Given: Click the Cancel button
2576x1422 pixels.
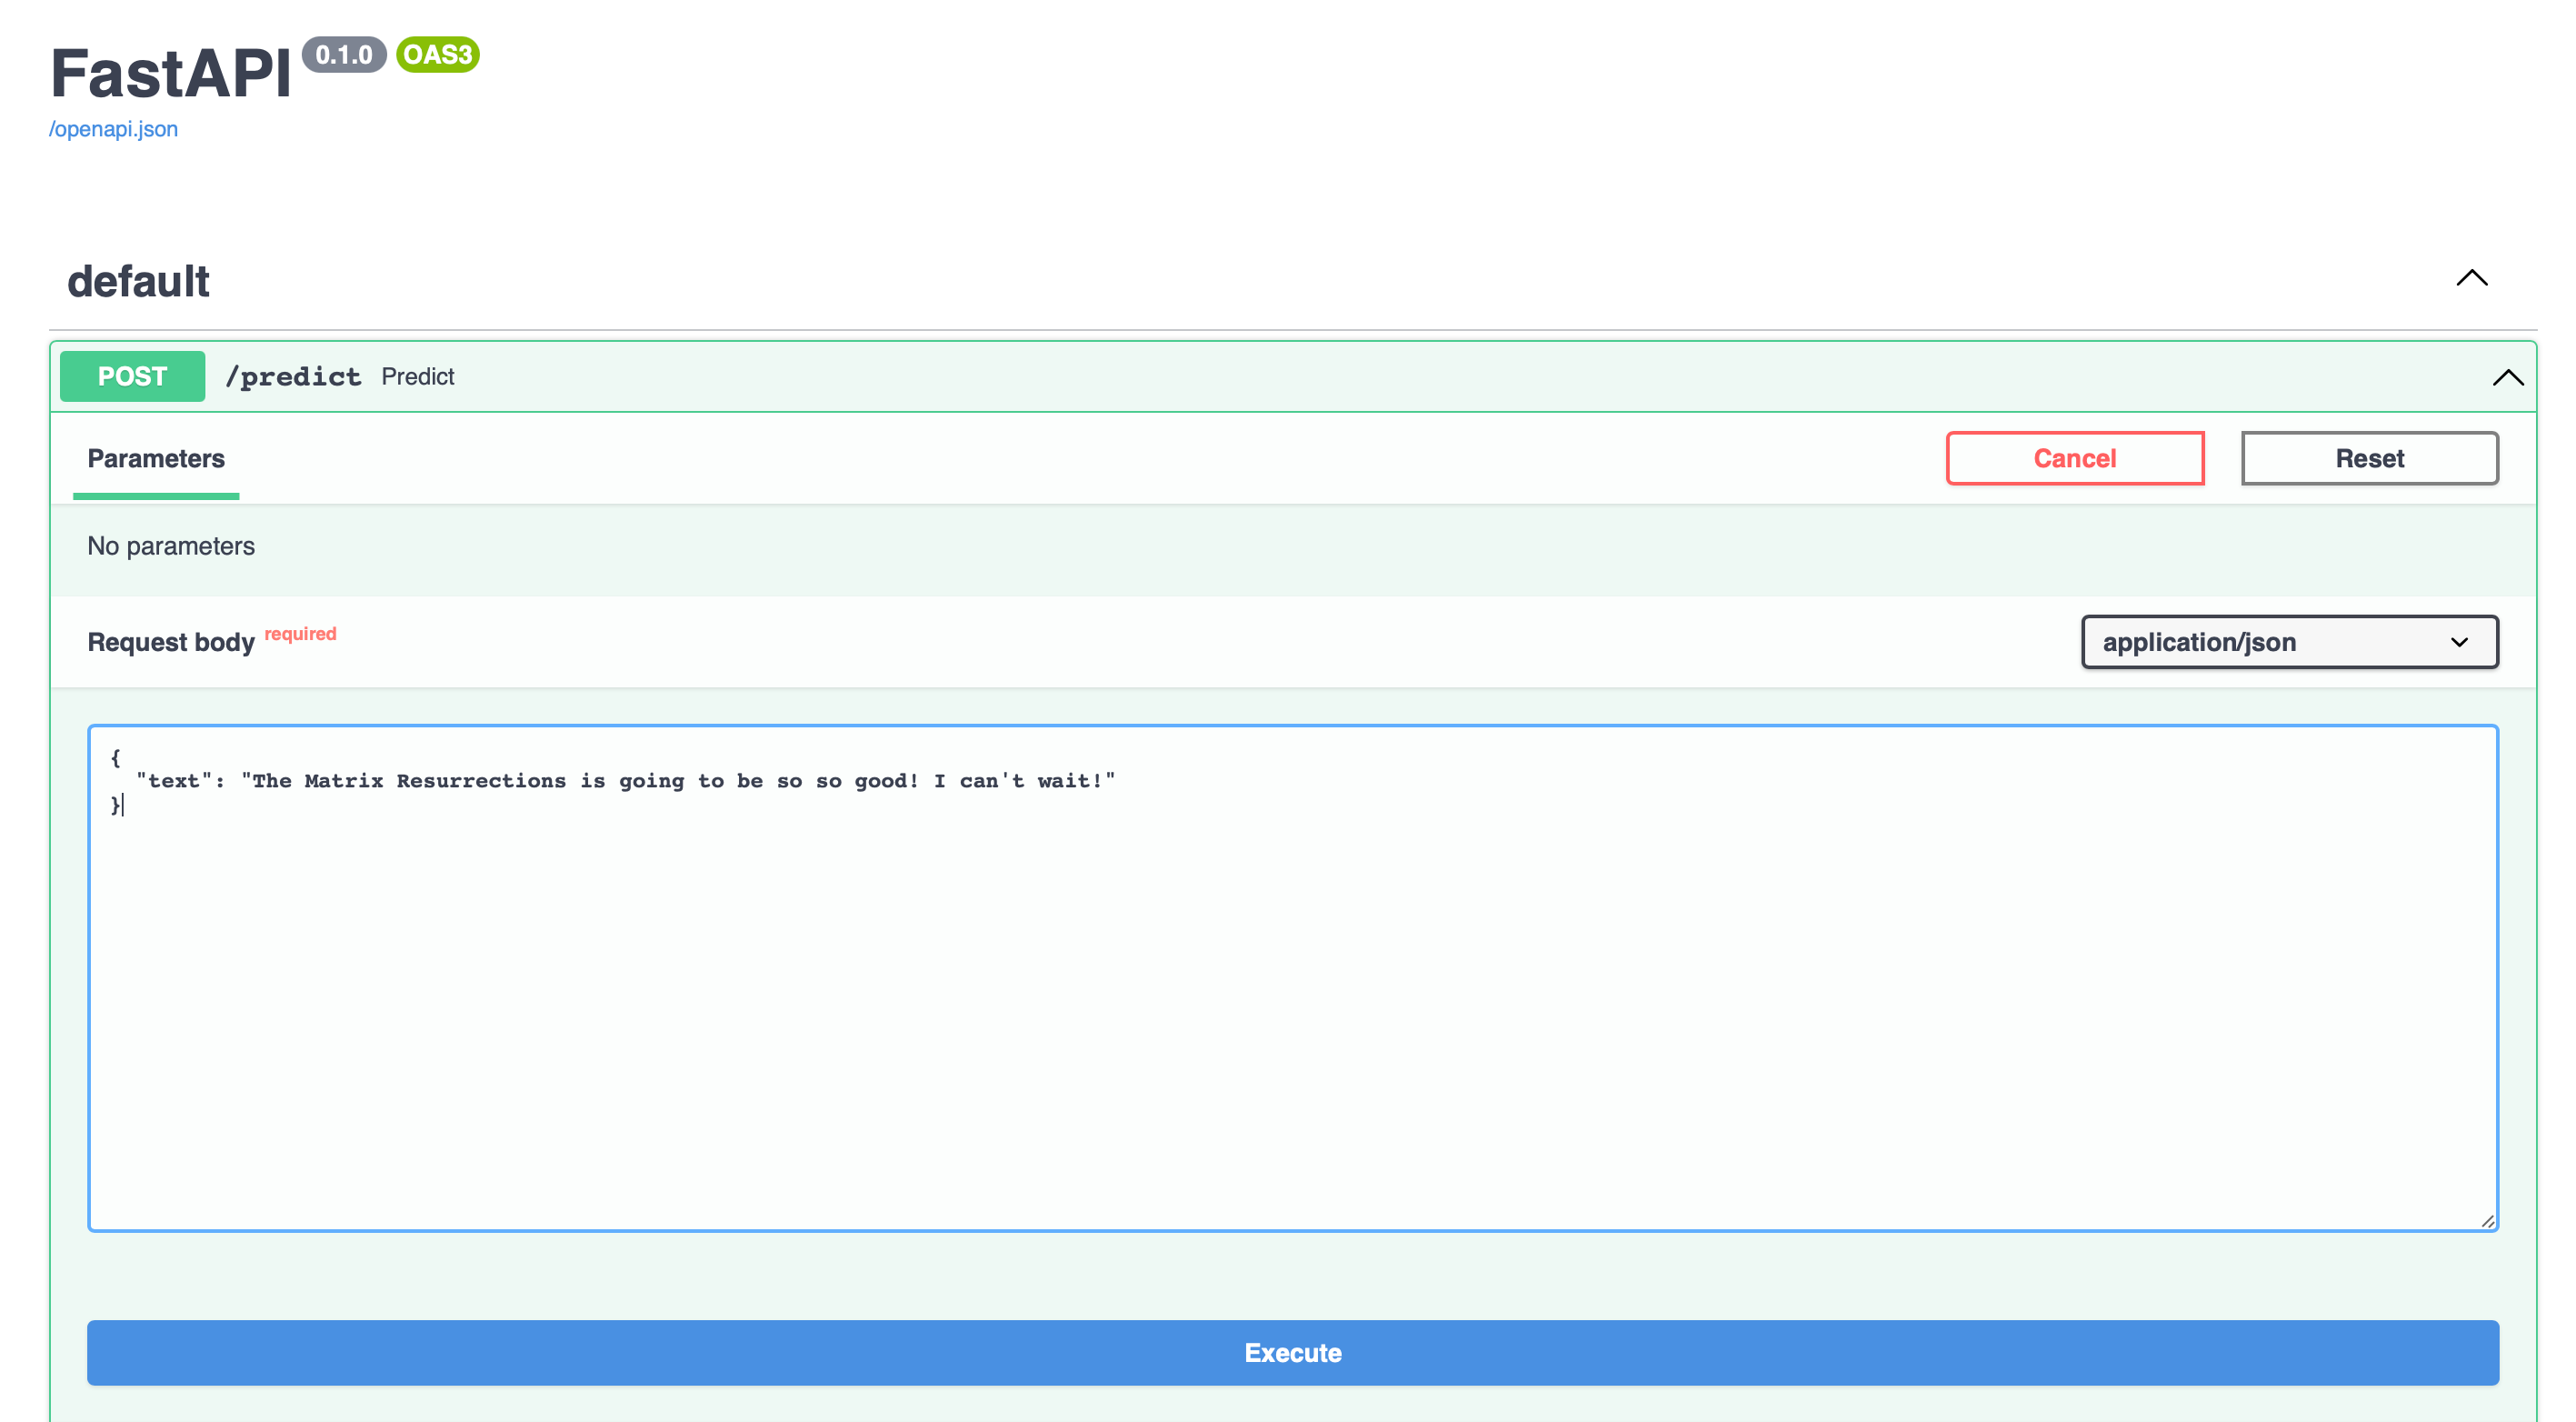Looking at the screenshot, I should coord(2074,459).
